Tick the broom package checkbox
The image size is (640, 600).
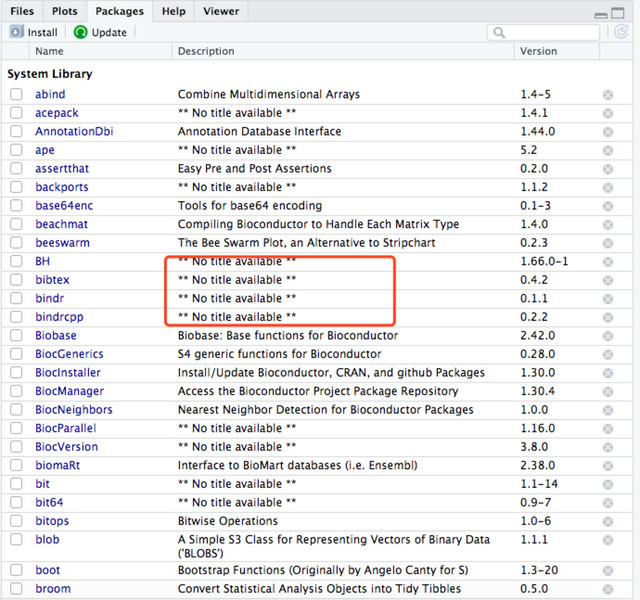[16, 589]
